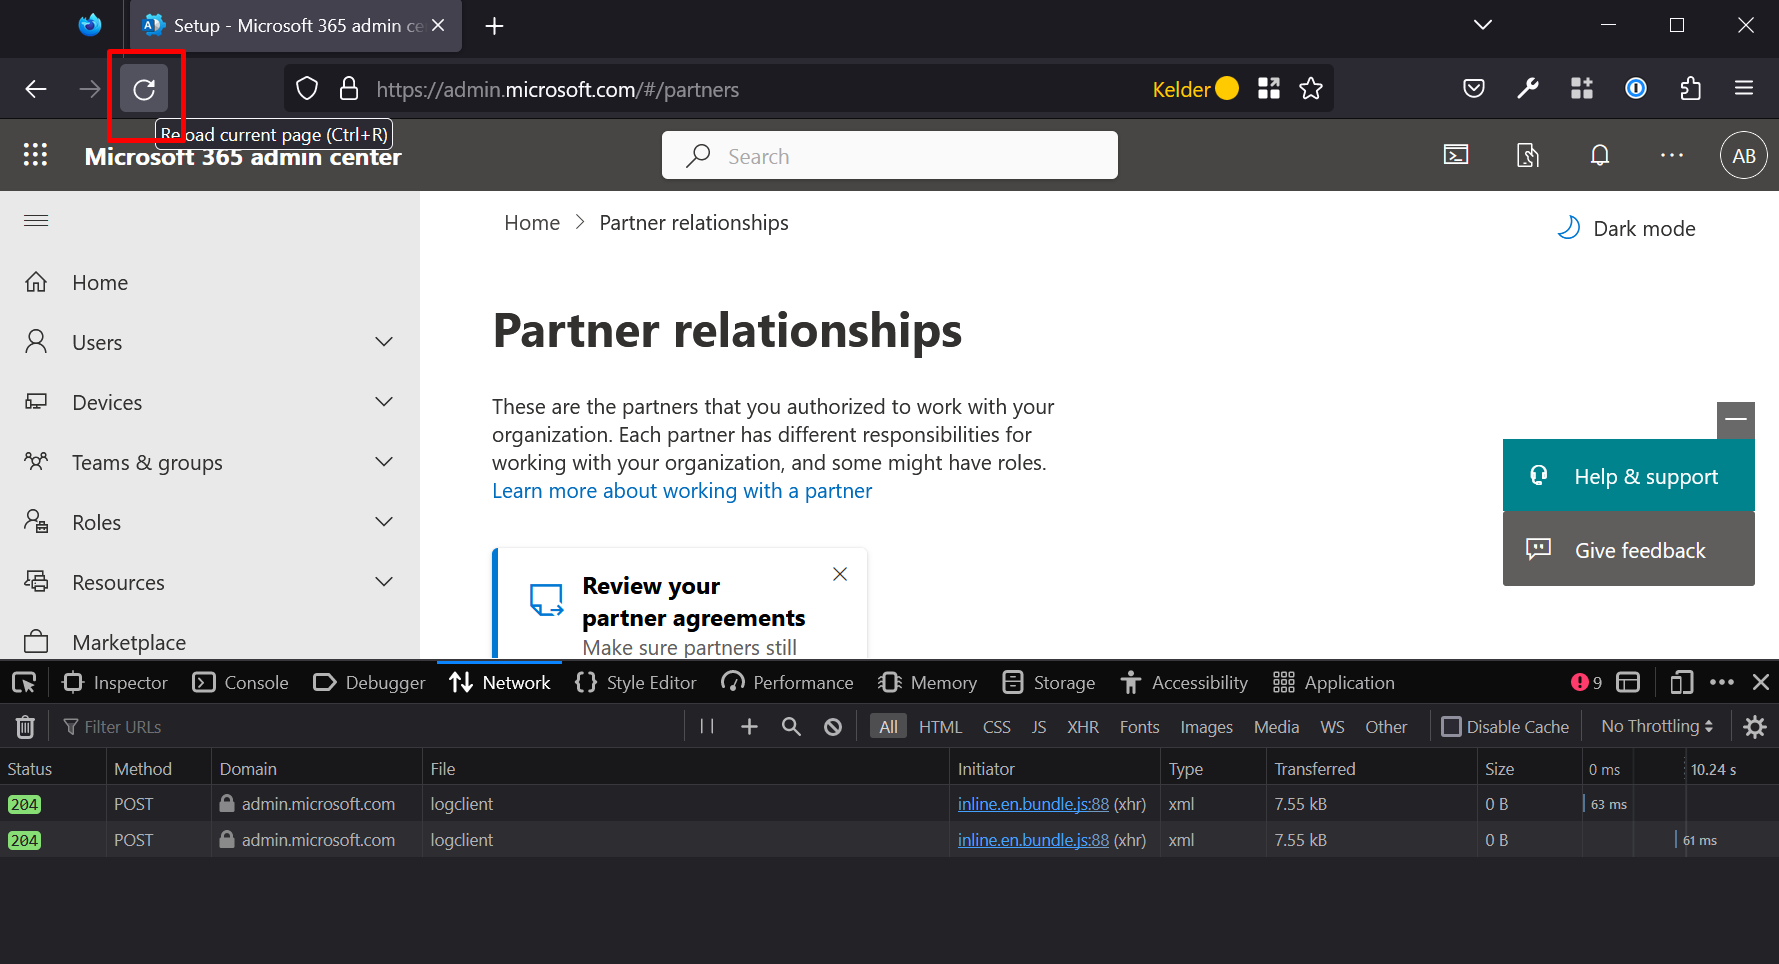This screenshot has height=964, width=1779.
Task: Reload the current page
Action: coord(144,89)
